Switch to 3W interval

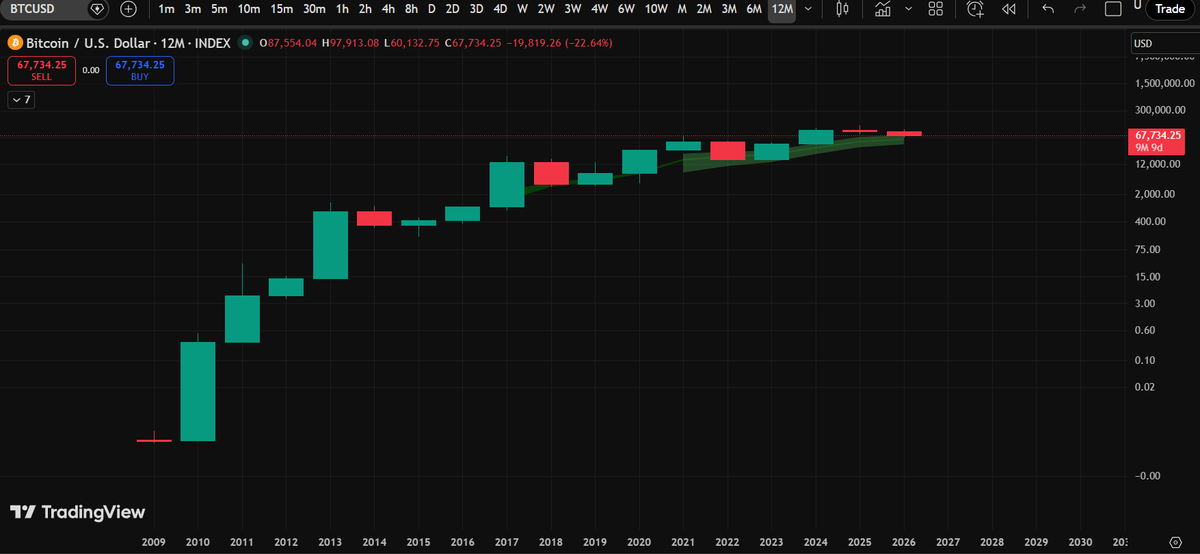[x=573, y=9]
